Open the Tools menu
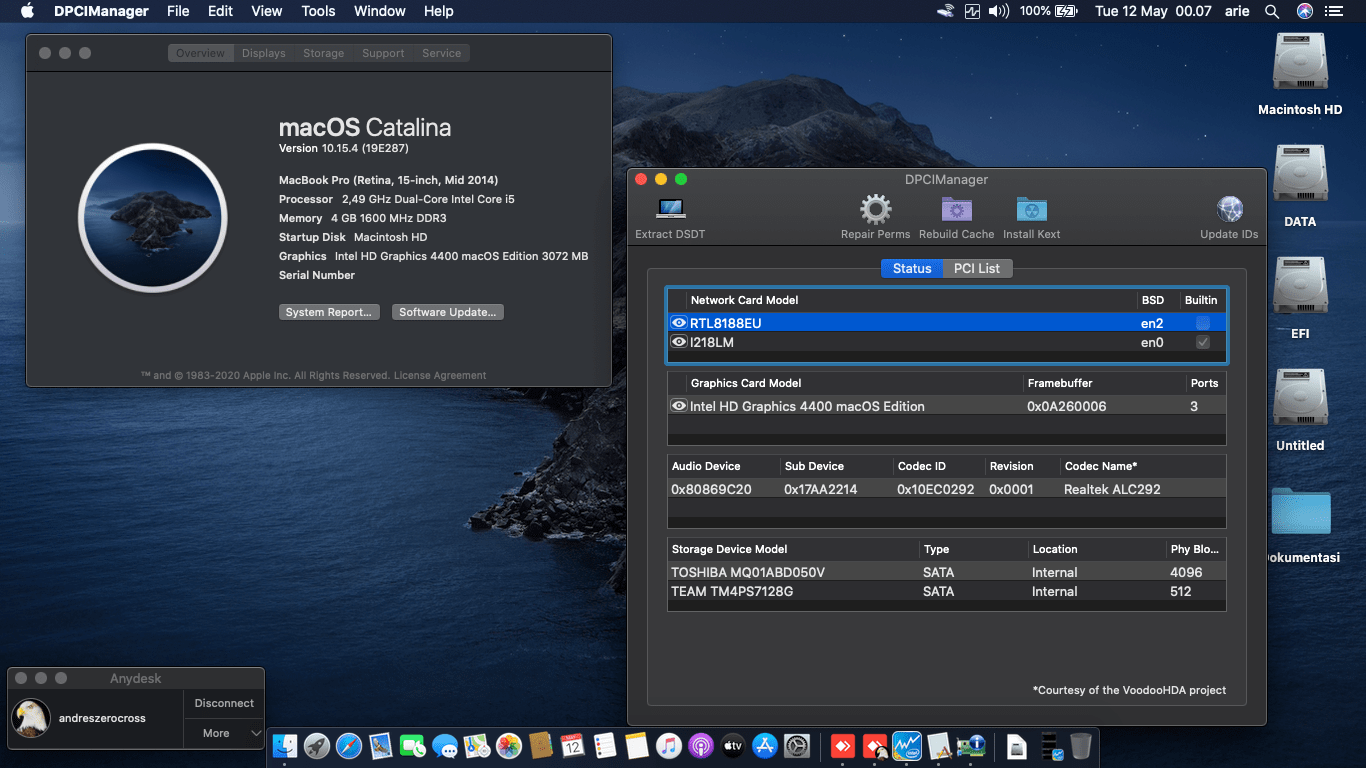This screenshot has width=1366, height=768. [x=318, y=11]
